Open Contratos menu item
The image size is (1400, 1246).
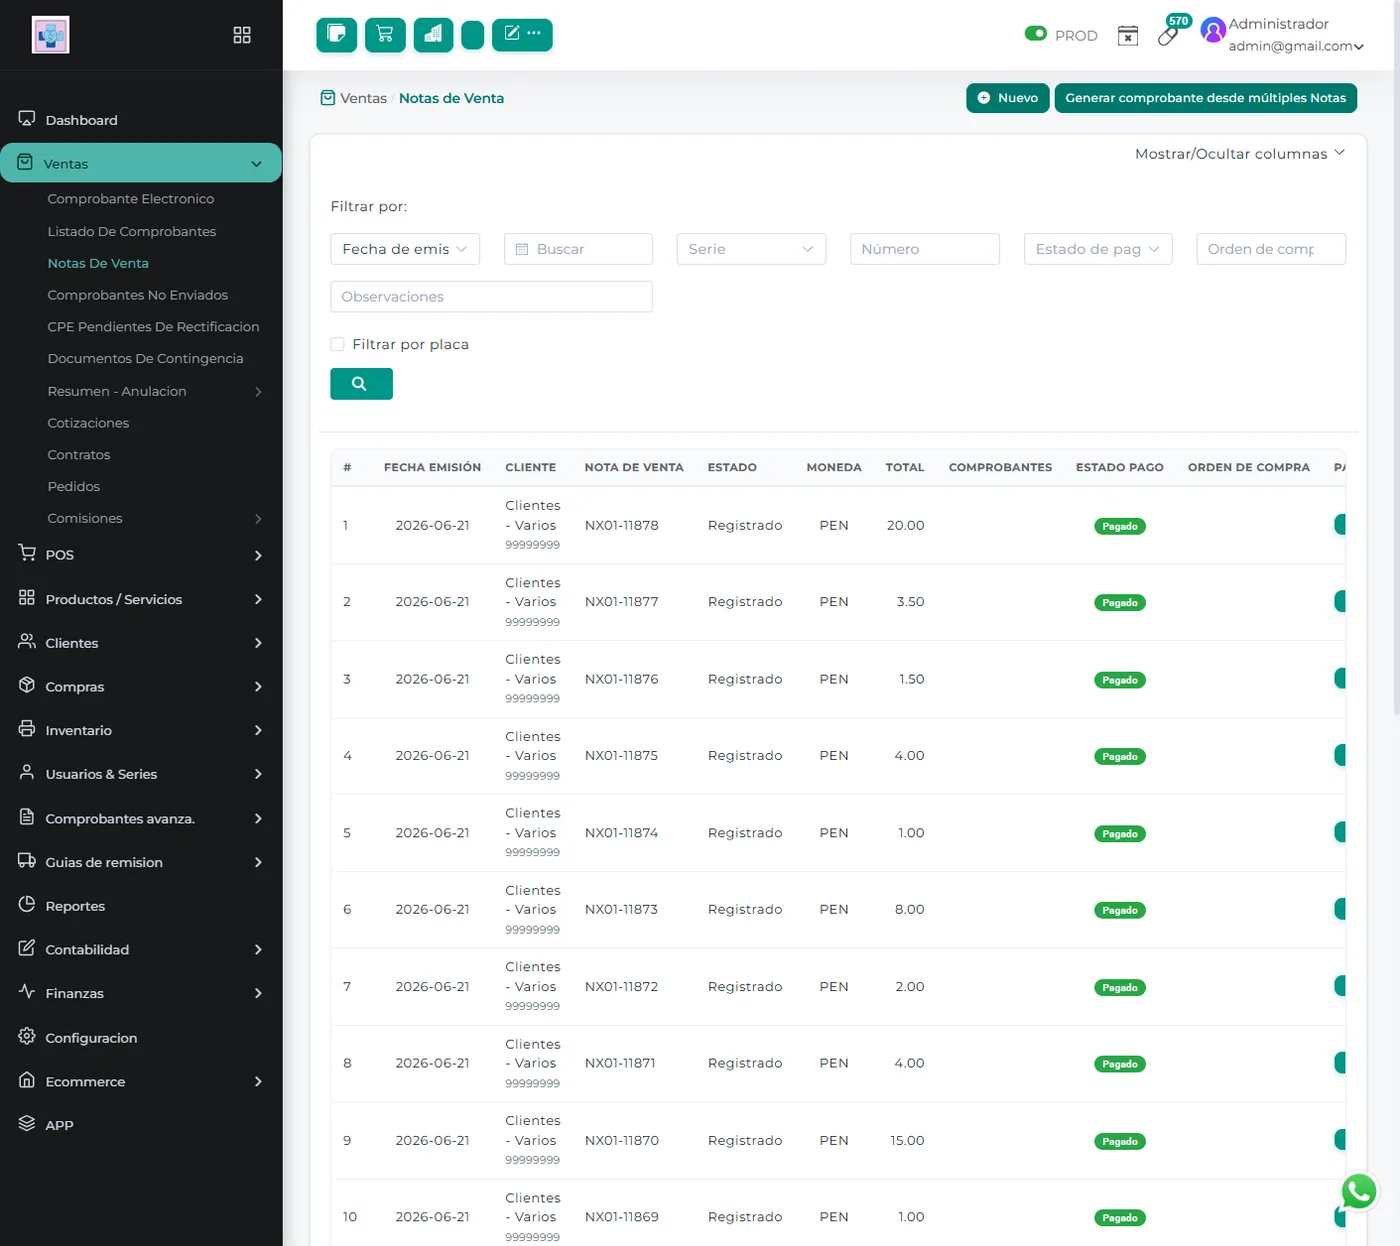pyautogui.click(x=79, y=455)
